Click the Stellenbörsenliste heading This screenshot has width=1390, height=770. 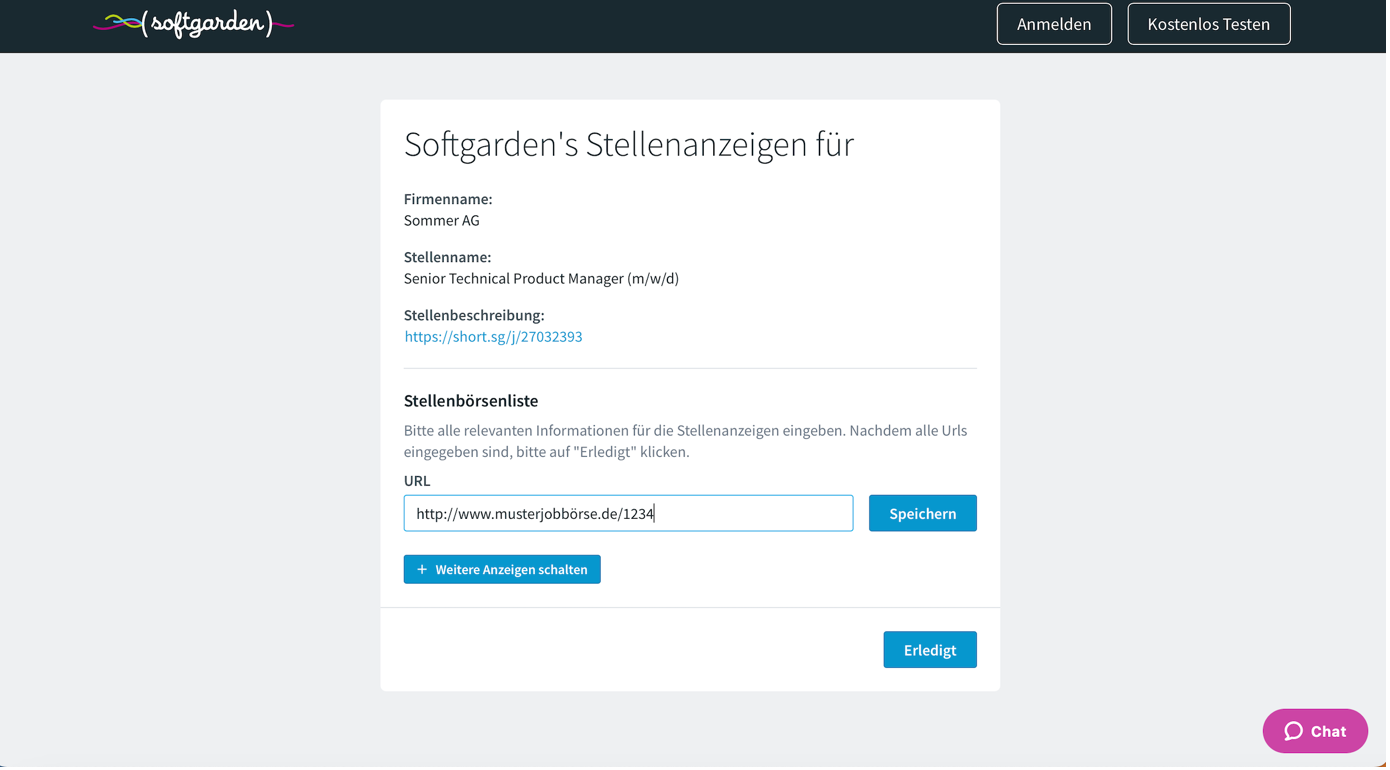point(471,401)
